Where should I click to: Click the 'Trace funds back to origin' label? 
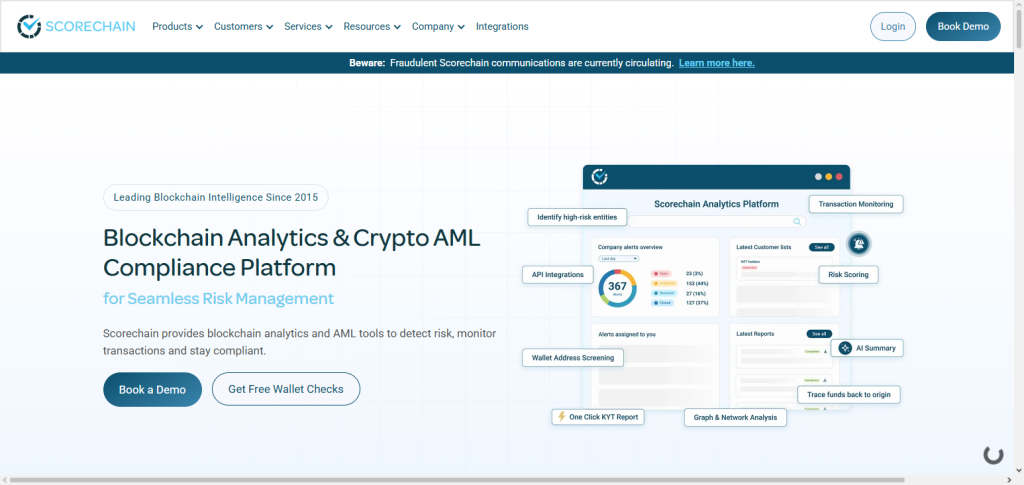coord(849,394)
